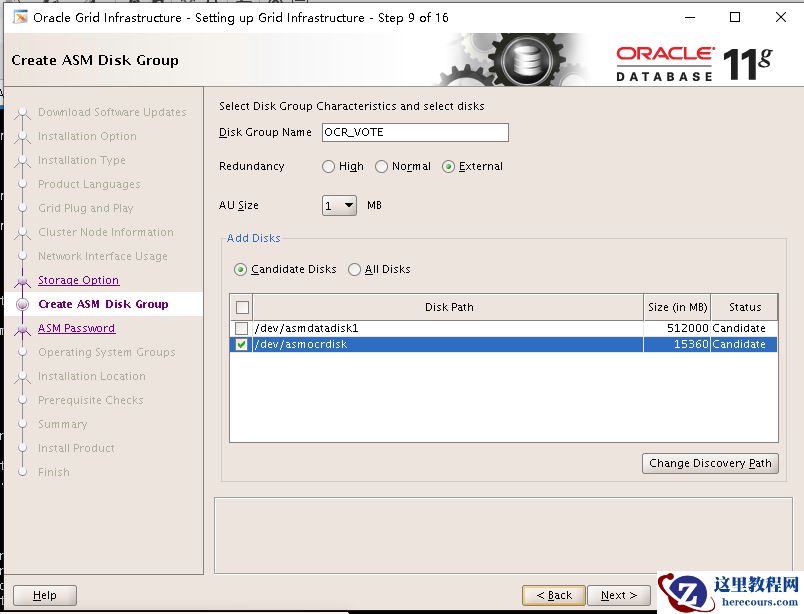
Task: Open Help for this installer step
Action: 45,595
